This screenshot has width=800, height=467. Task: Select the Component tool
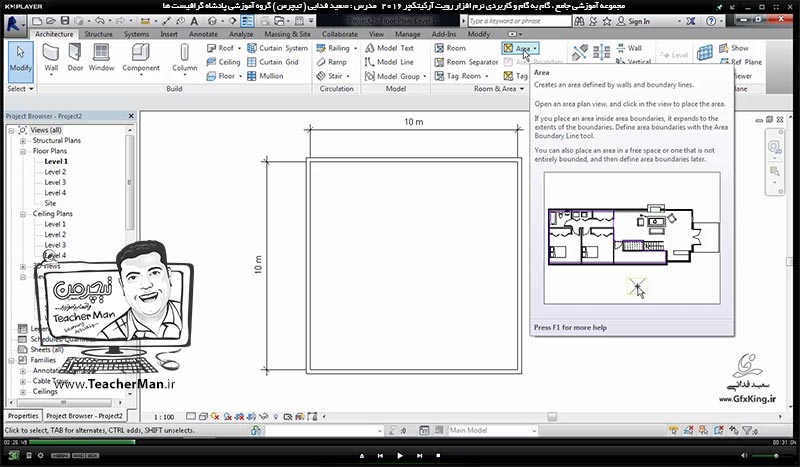(x=141, y=59)
